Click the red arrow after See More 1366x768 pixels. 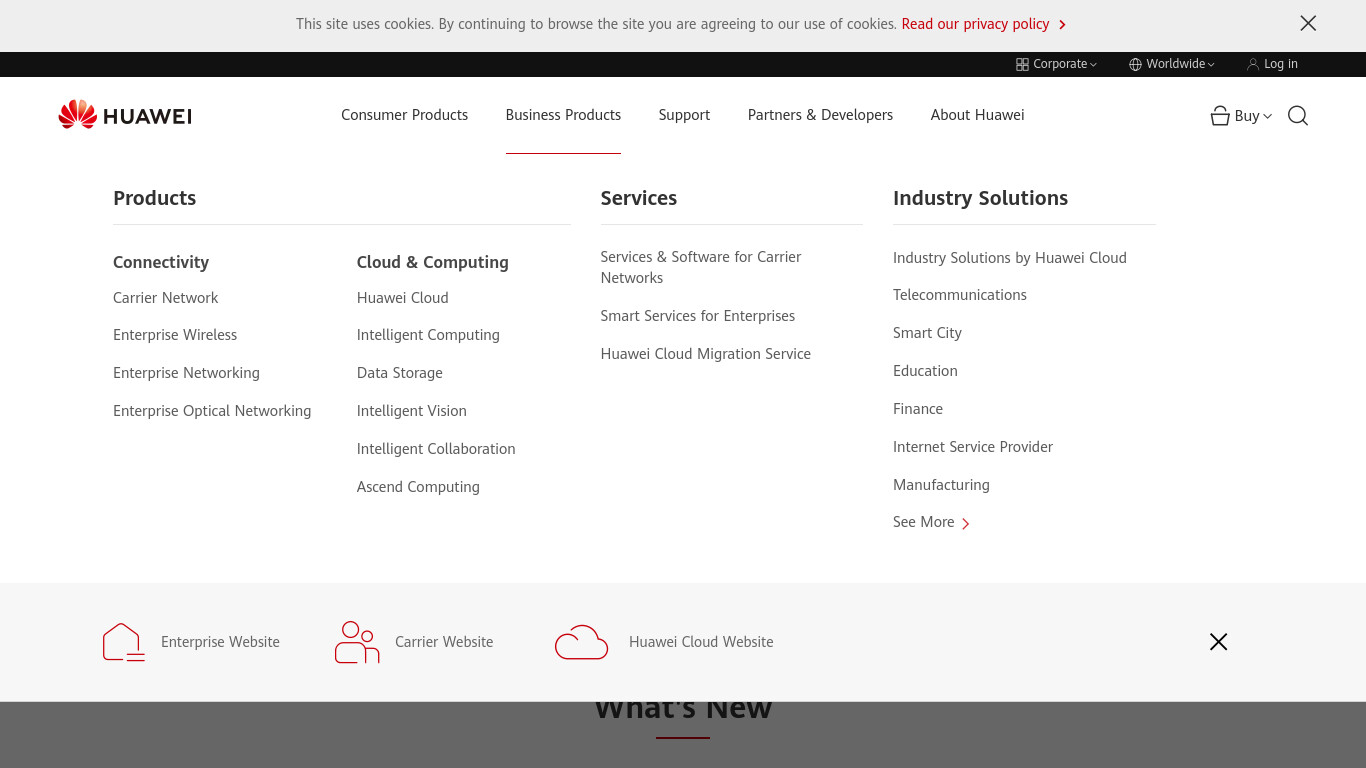pos(965,523)
